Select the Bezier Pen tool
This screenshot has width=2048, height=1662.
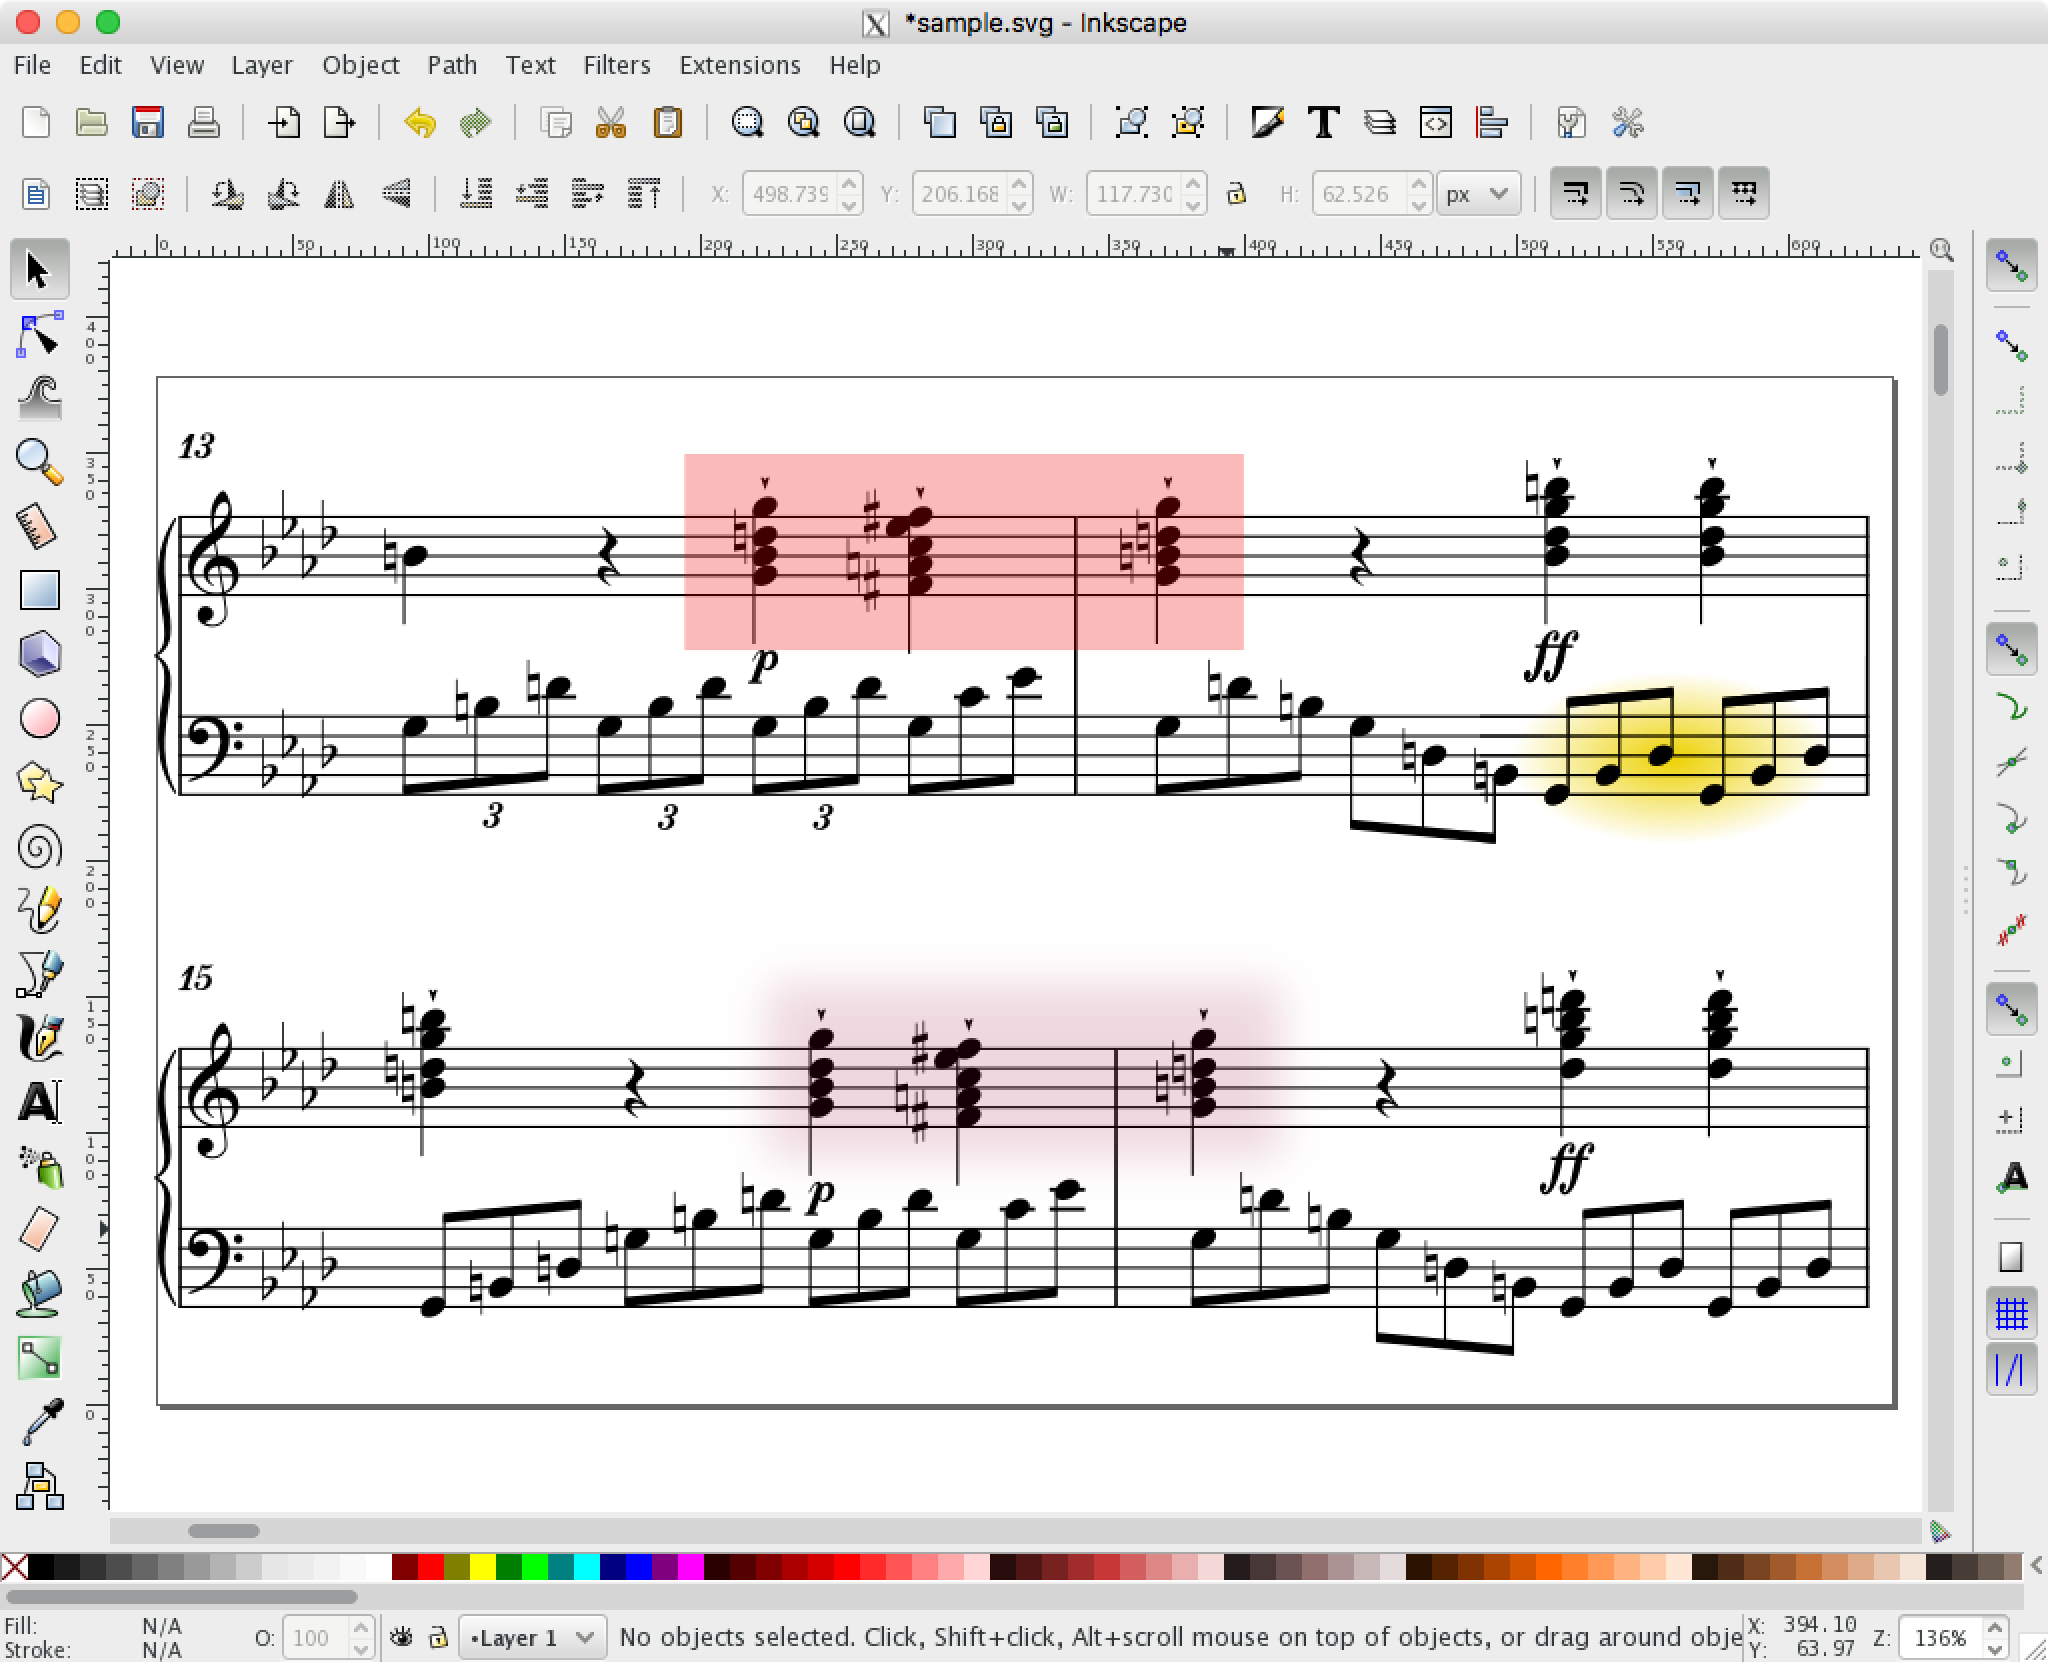coord(39,974)
